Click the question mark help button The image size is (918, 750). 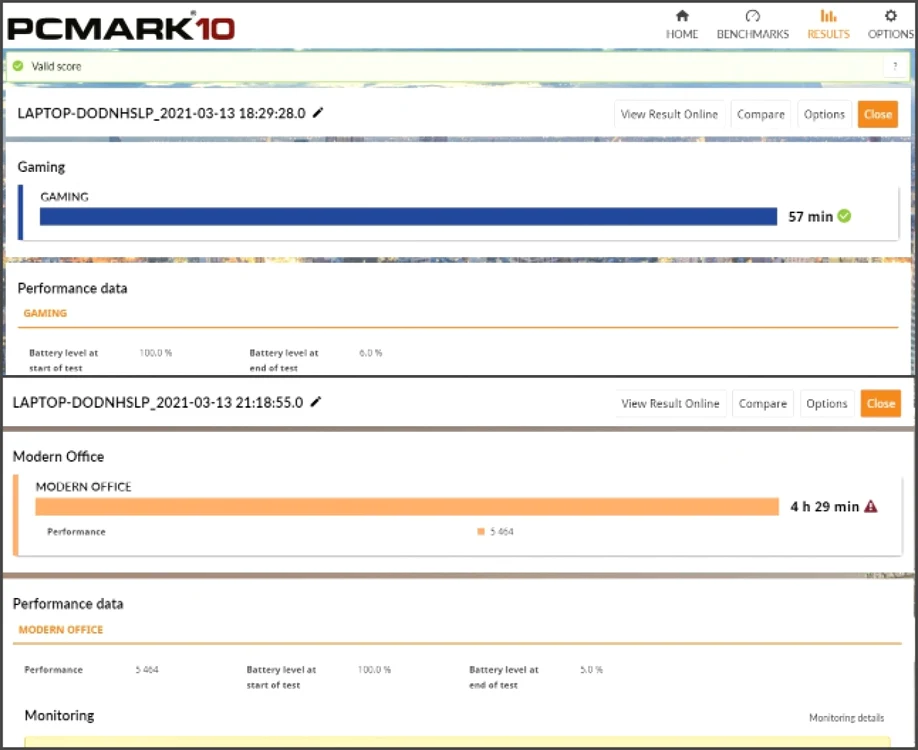point(895,66)
